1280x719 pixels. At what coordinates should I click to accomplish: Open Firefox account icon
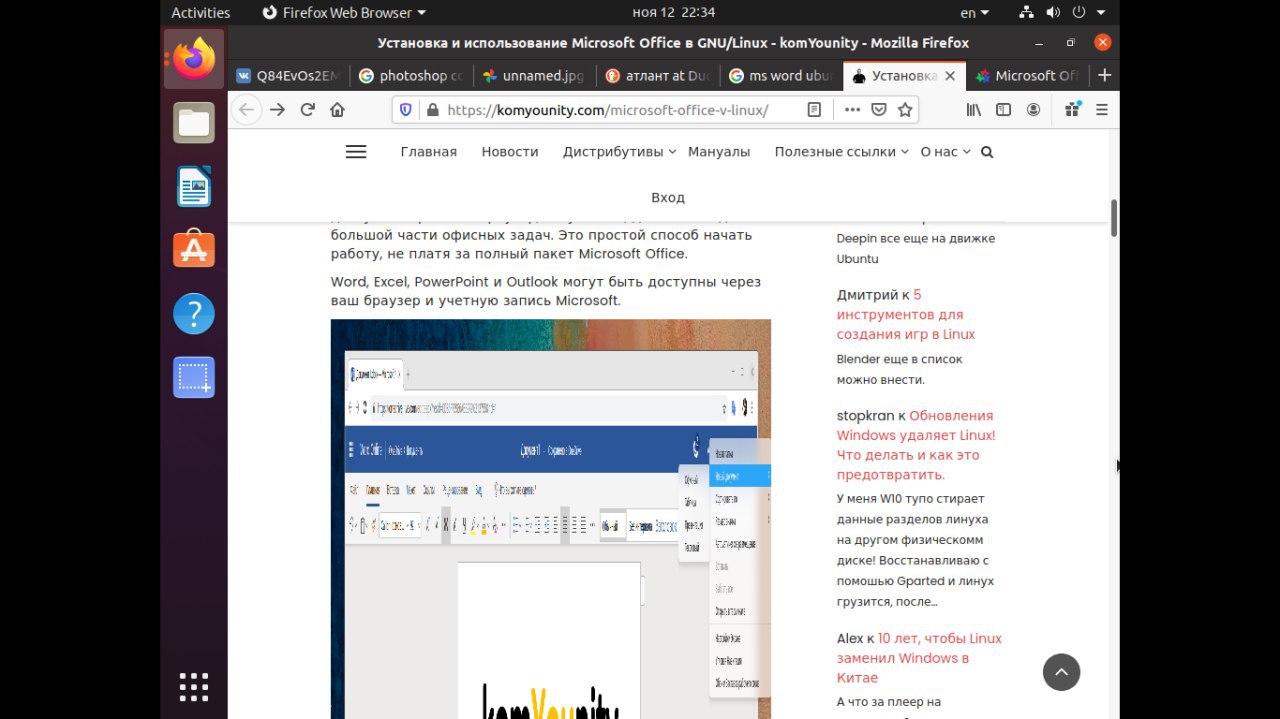tap(1033, 110)
